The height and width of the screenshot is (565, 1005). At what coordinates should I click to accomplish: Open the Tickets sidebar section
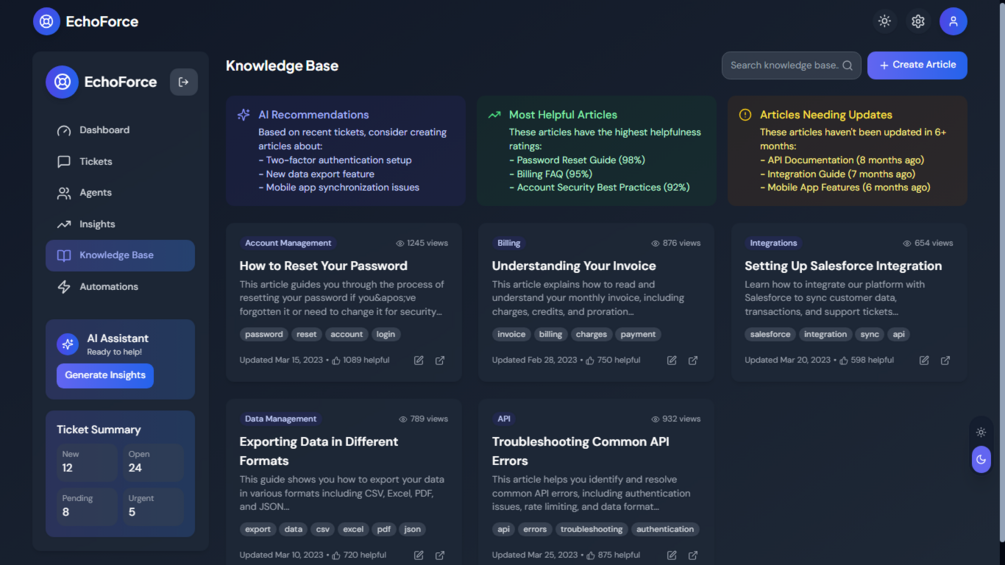96,161
